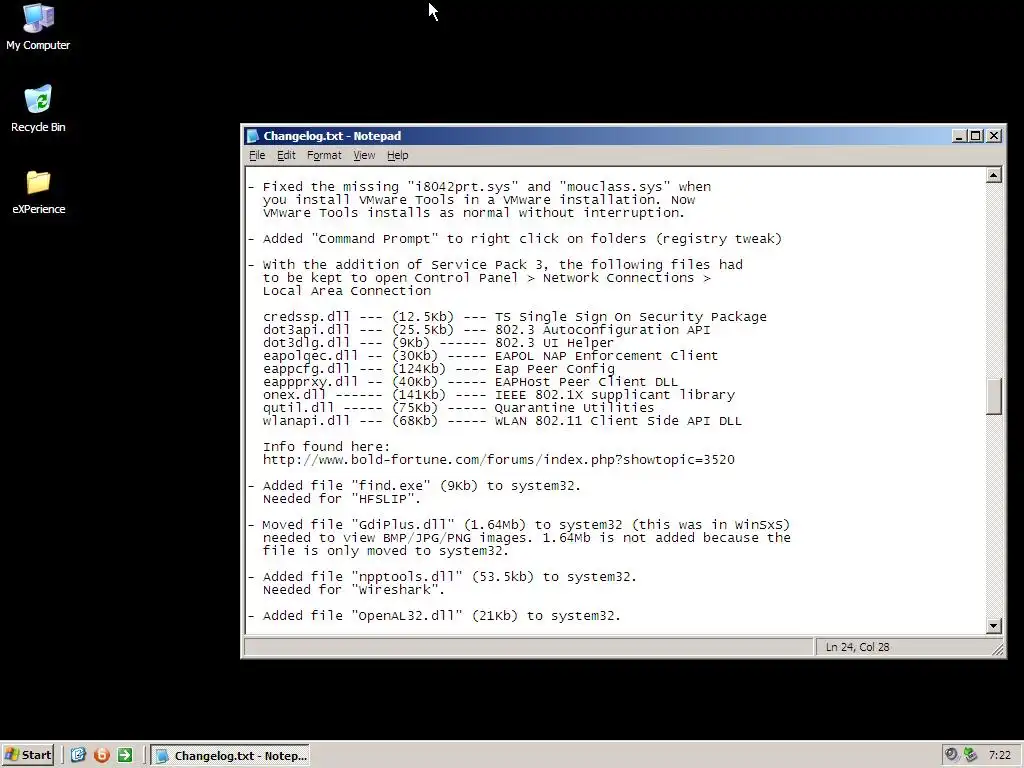Click the first system tray icon
Screen dimensions: 1024x768
pos(952,754)
